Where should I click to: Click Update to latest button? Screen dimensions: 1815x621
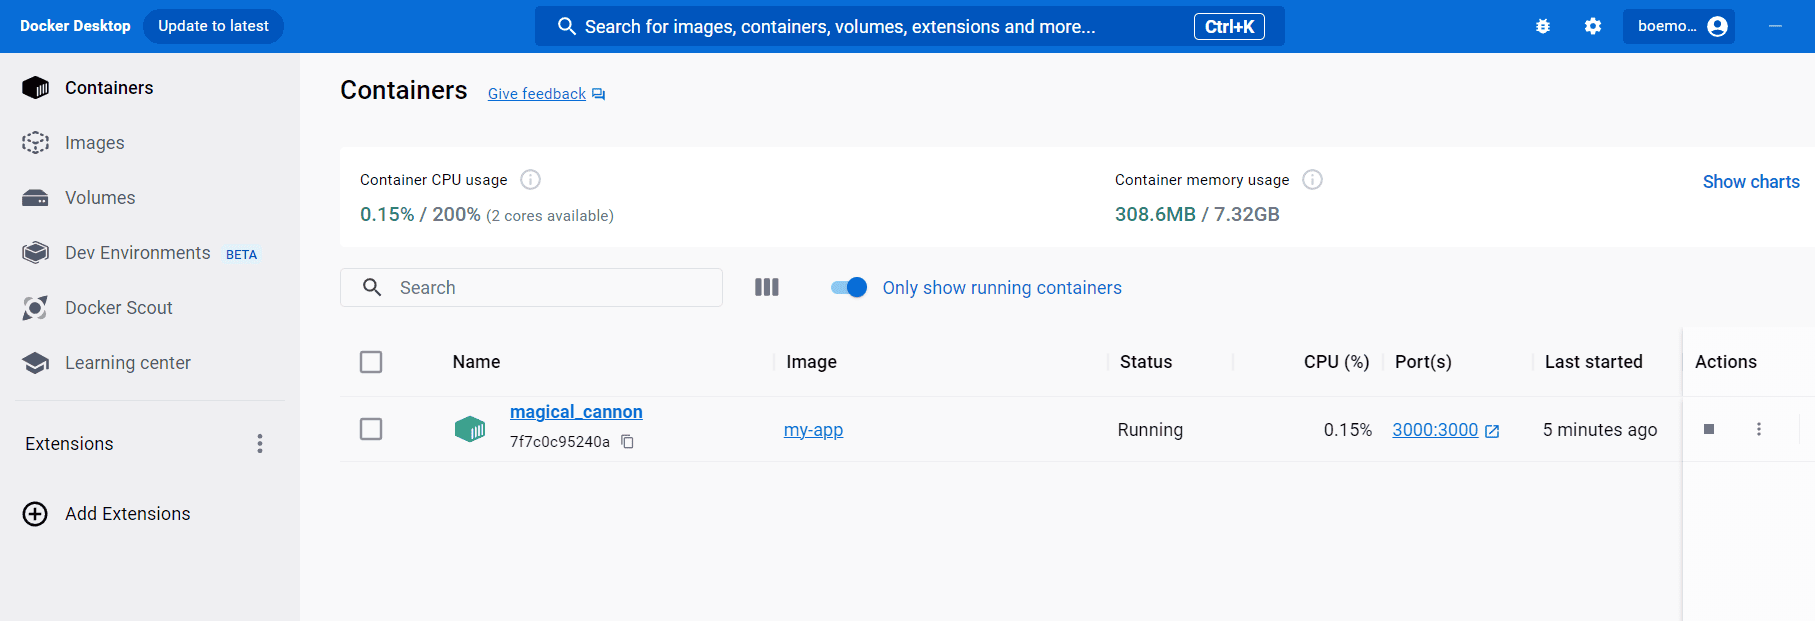click(x=213, y=26)
